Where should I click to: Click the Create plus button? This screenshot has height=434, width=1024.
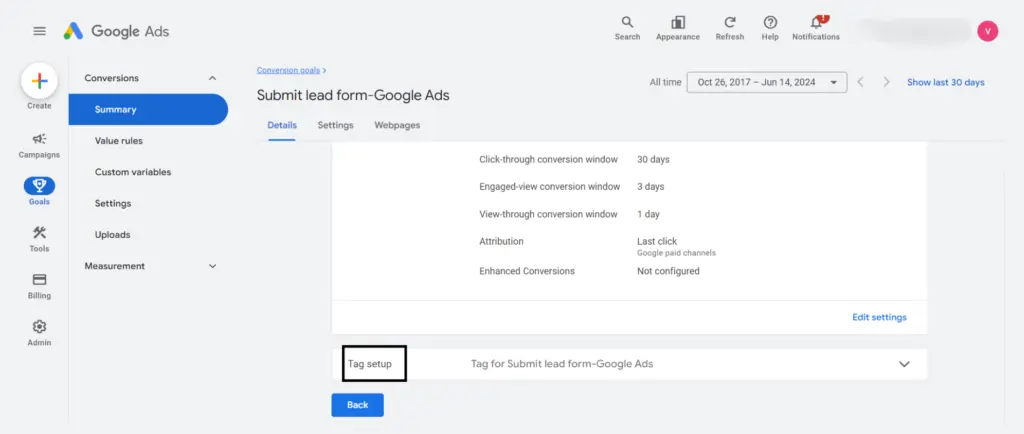tap(39, 82)
